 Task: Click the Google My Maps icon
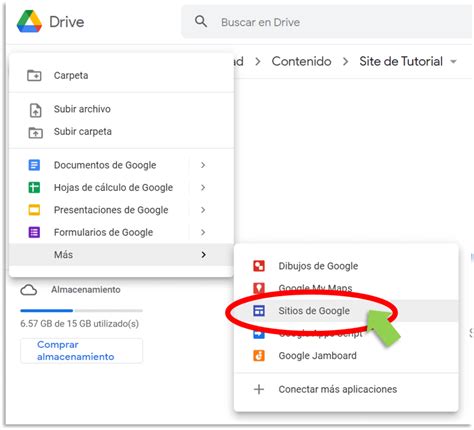coord(259,288)
